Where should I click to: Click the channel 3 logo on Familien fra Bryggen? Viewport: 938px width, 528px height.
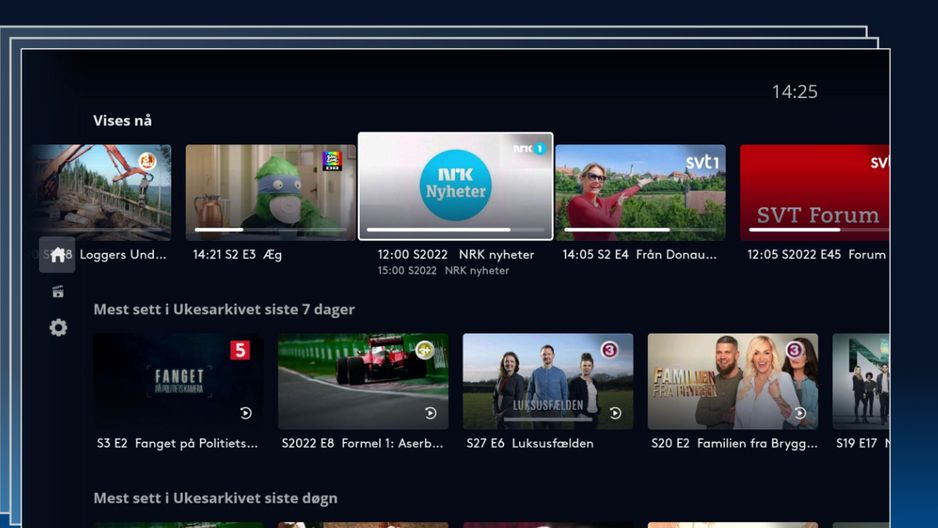point(794,350)
